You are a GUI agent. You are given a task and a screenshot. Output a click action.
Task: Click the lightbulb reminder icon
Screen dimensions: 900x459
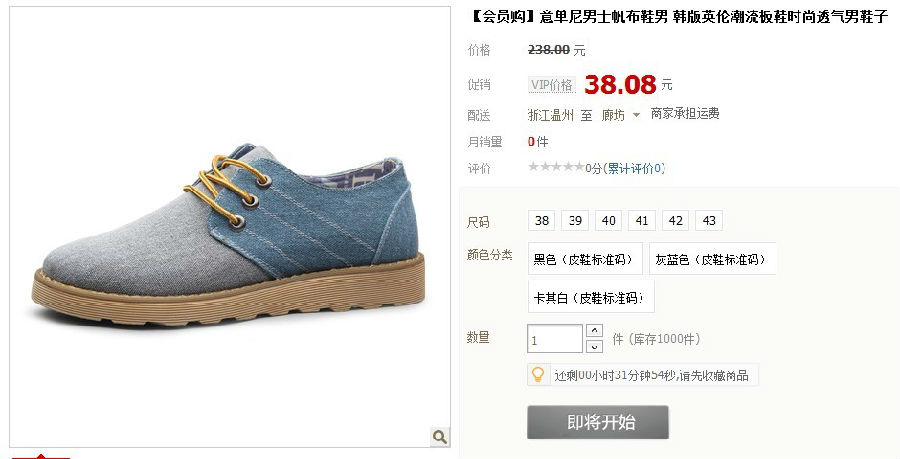(538, 375)
